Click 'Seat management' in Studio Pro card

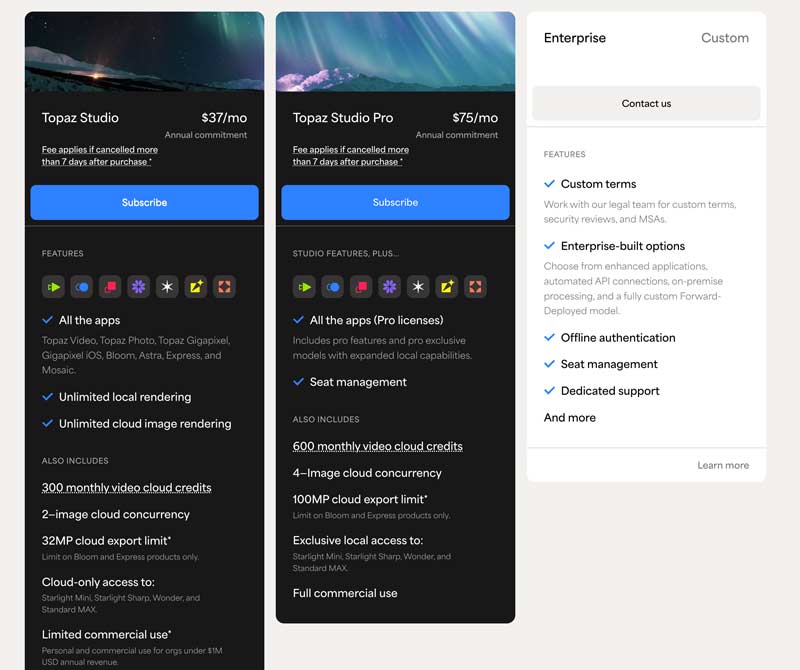[358, 382]
